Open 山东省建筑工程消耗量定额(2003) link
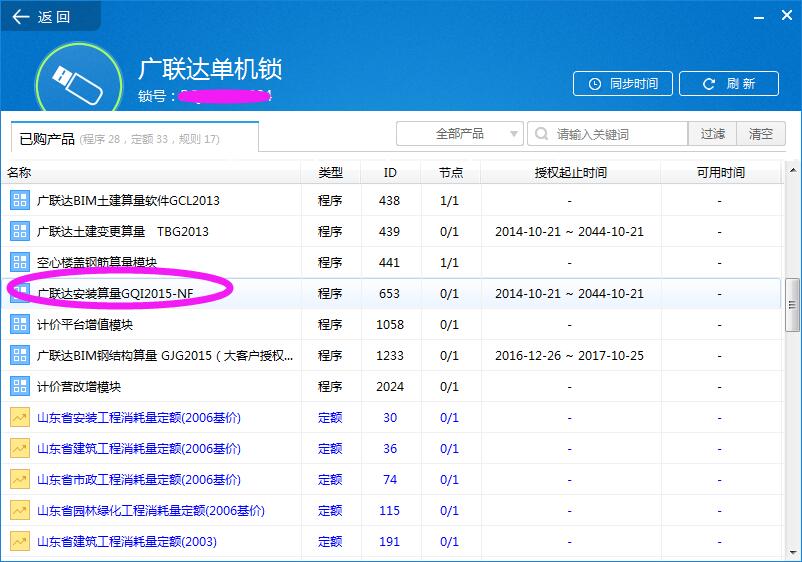 tap(127, 542)
